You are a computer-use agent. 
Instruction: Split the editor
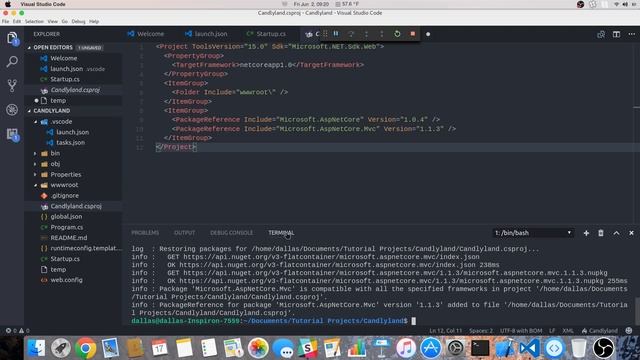point(616,34)
